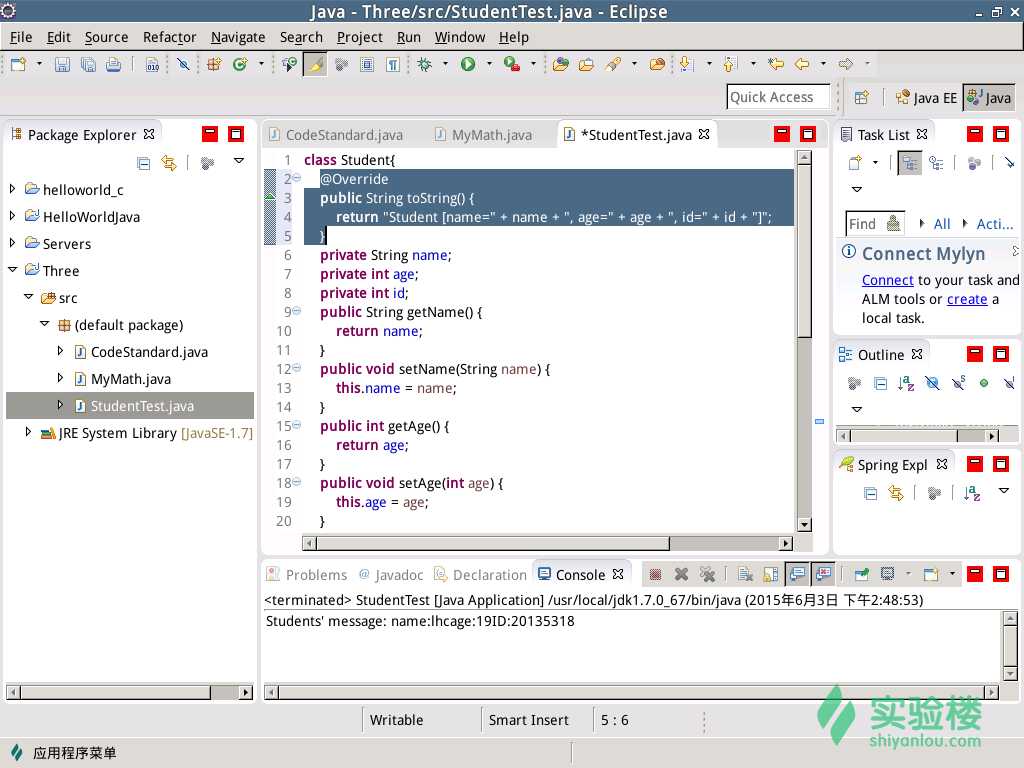This screenshot has width=1024, height=768.
Task: Click Collapse All in Spring Explorer
Action: coord(871,493)
